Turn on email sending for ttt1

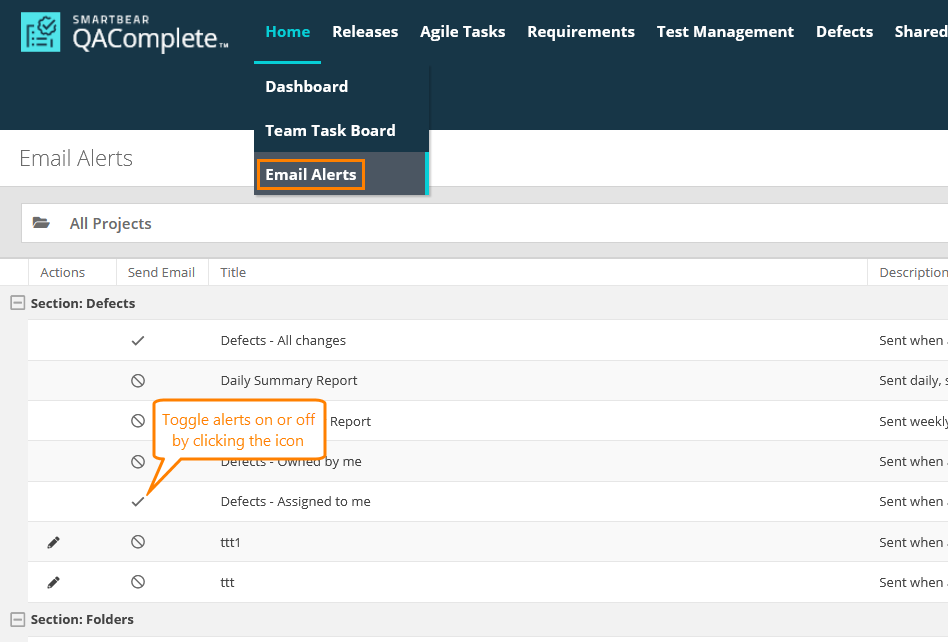(x=138, y=542)
